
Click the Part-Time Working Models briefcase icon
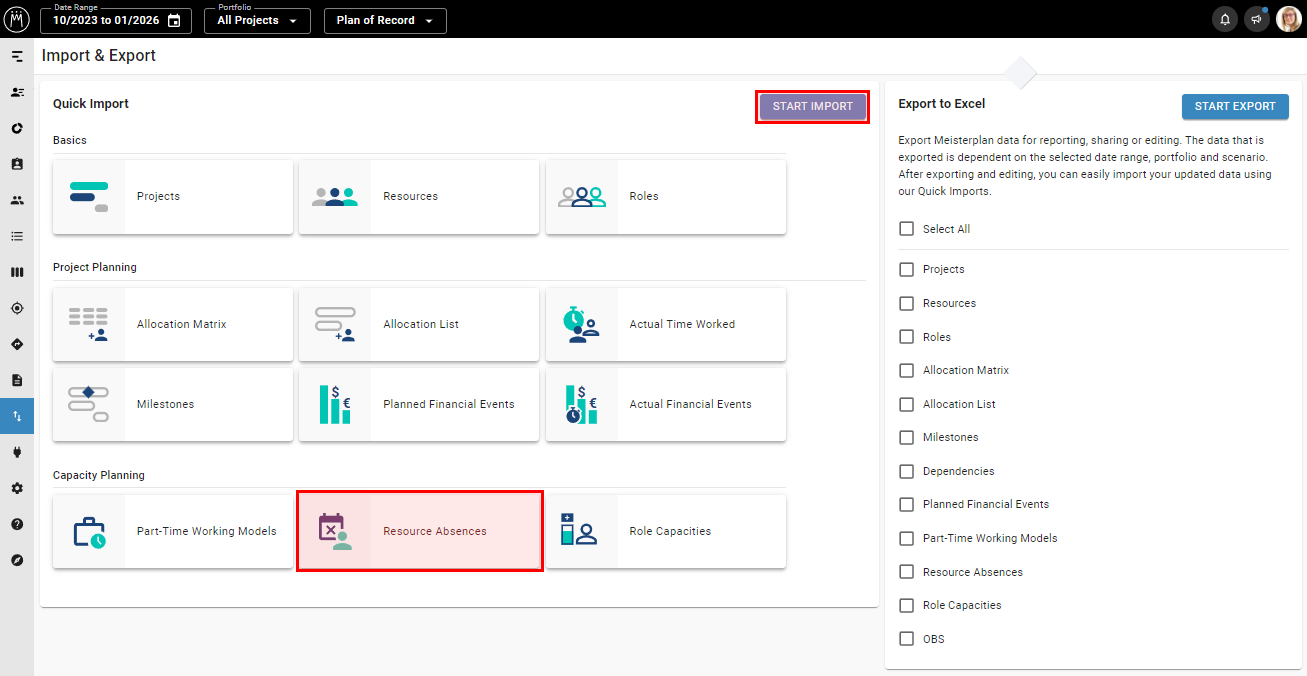point(89,532)
